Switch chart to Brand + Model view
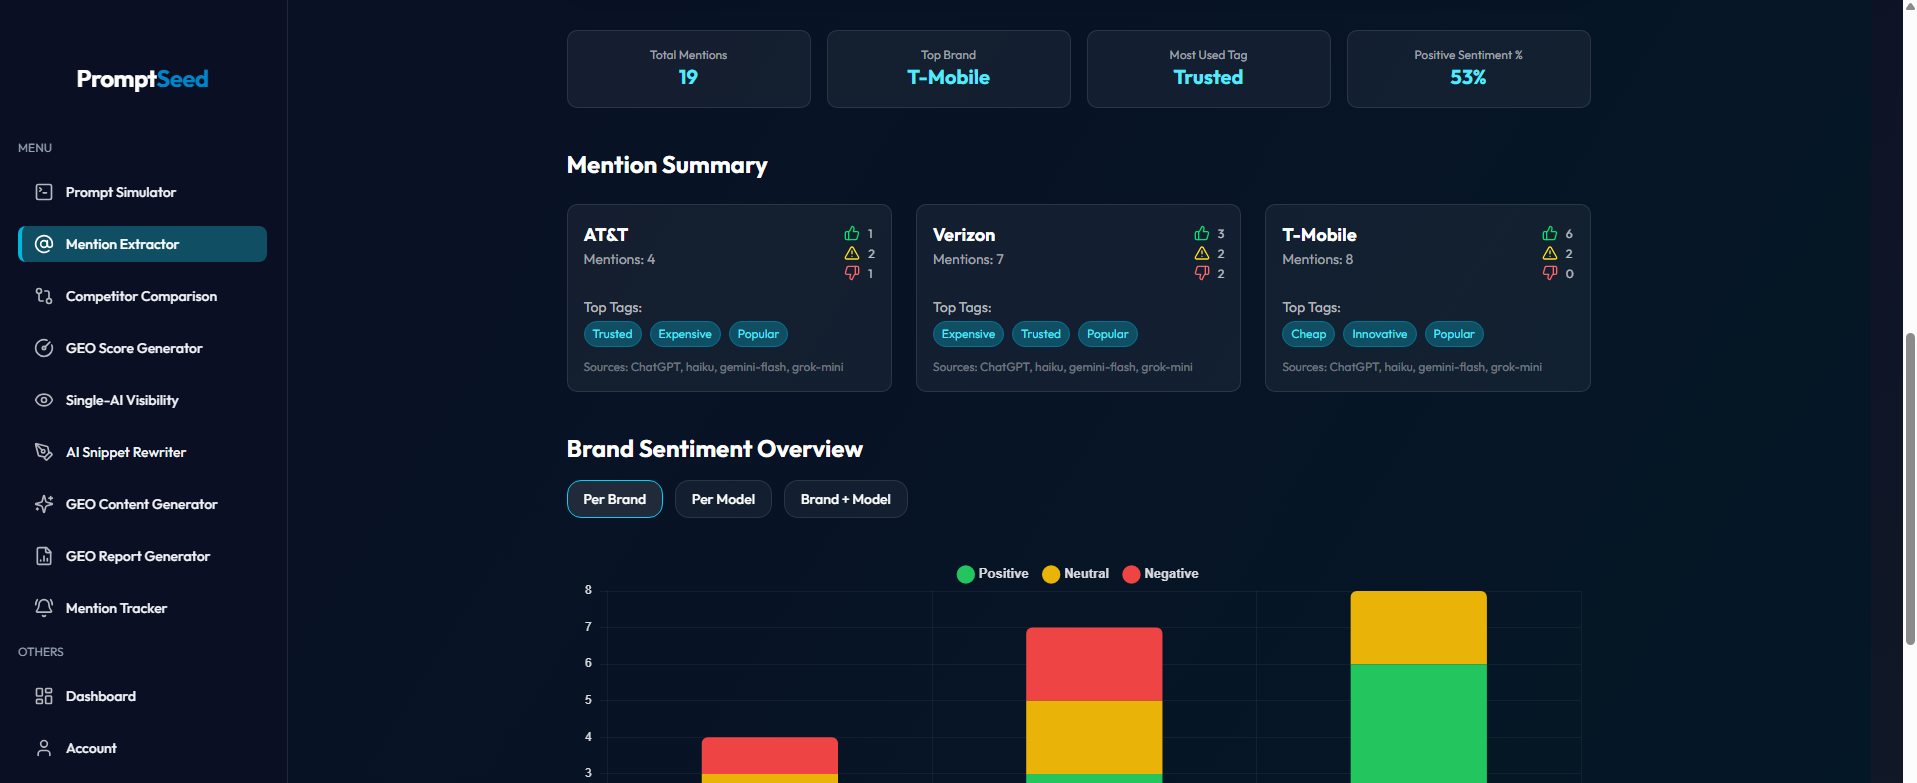Screen dimensions: 1917x783 [845, 499]
